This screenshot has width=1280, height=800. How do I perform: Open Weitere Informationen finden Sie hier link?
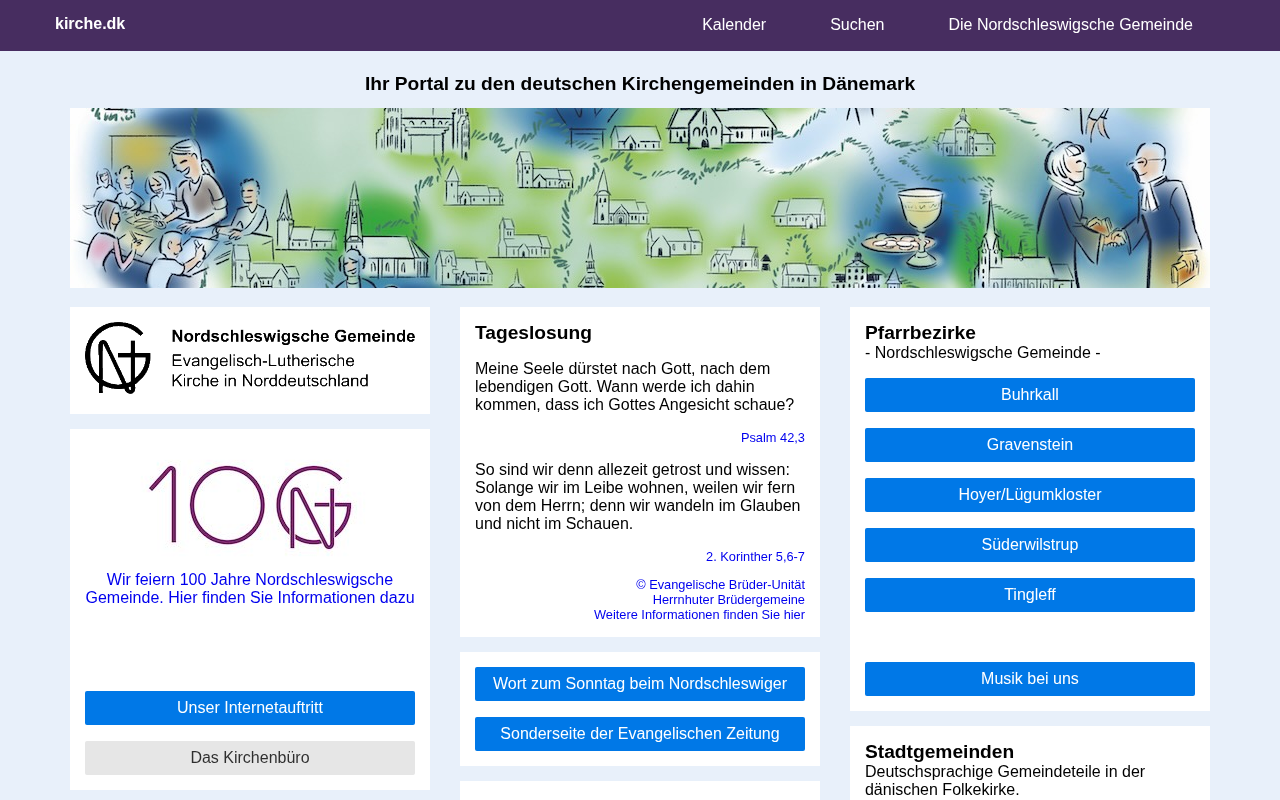pyautogui.click(x=699, y=615)
